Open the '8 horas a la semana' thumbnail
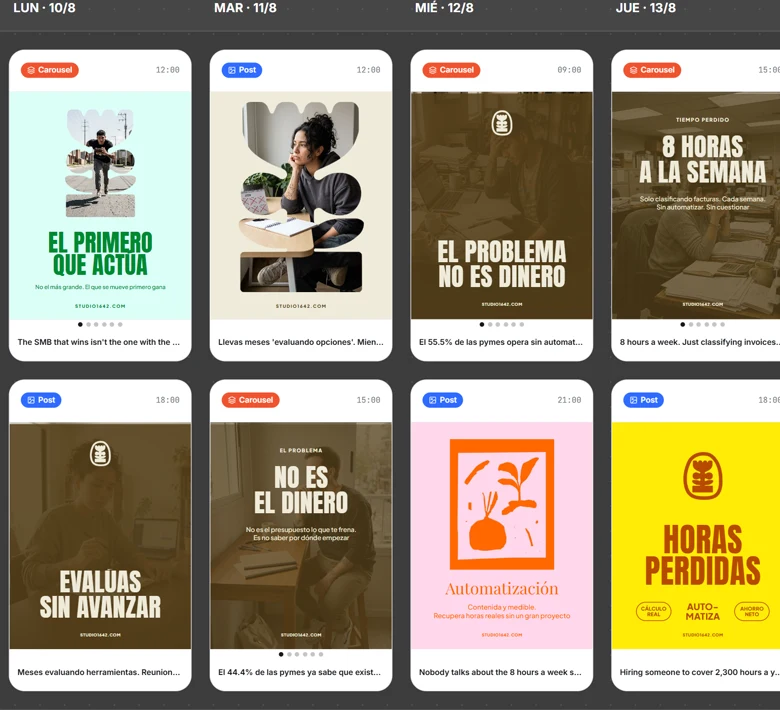Screen dimensions: 780x710 (x=696, y=205)
